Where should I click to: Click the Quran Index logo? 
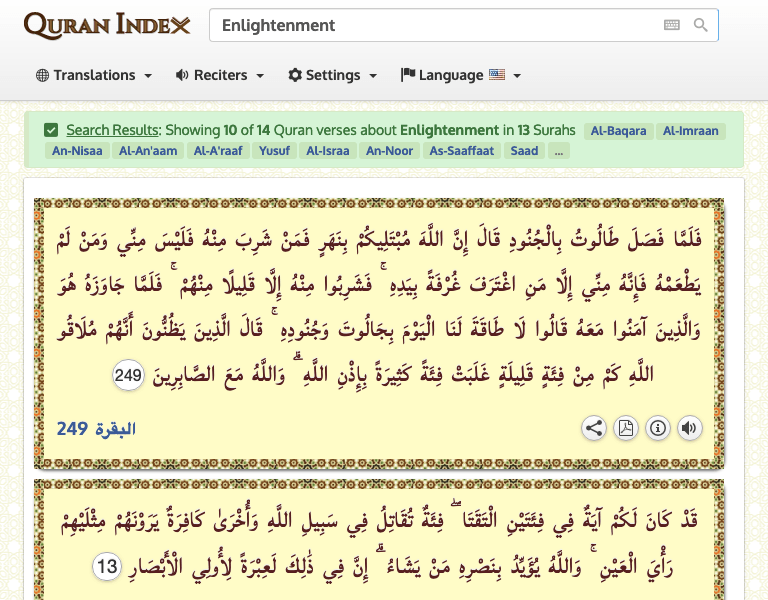(x=107, y=25)
